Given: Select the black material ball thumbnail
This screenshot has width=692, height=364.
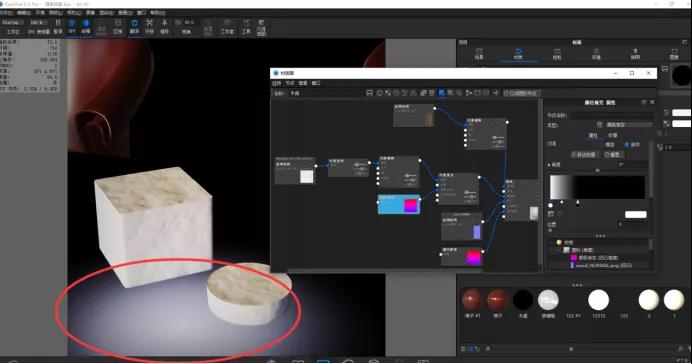Looking at the screenshot, I should point(523,300).
